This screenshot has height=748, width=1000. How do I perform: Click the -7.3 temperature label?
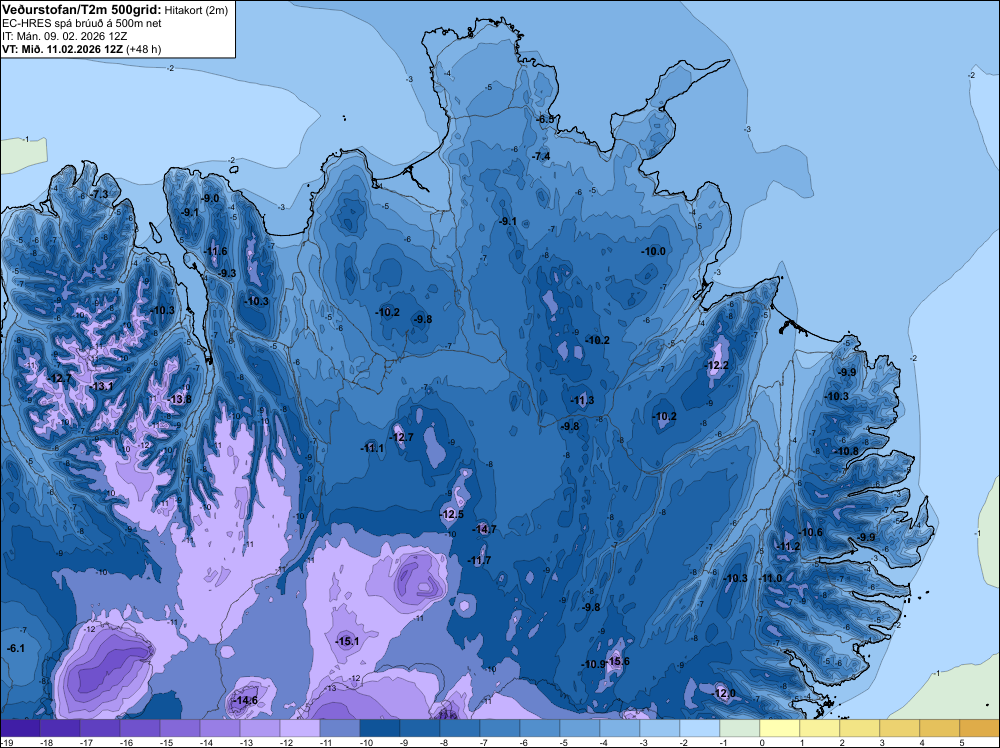99,194
